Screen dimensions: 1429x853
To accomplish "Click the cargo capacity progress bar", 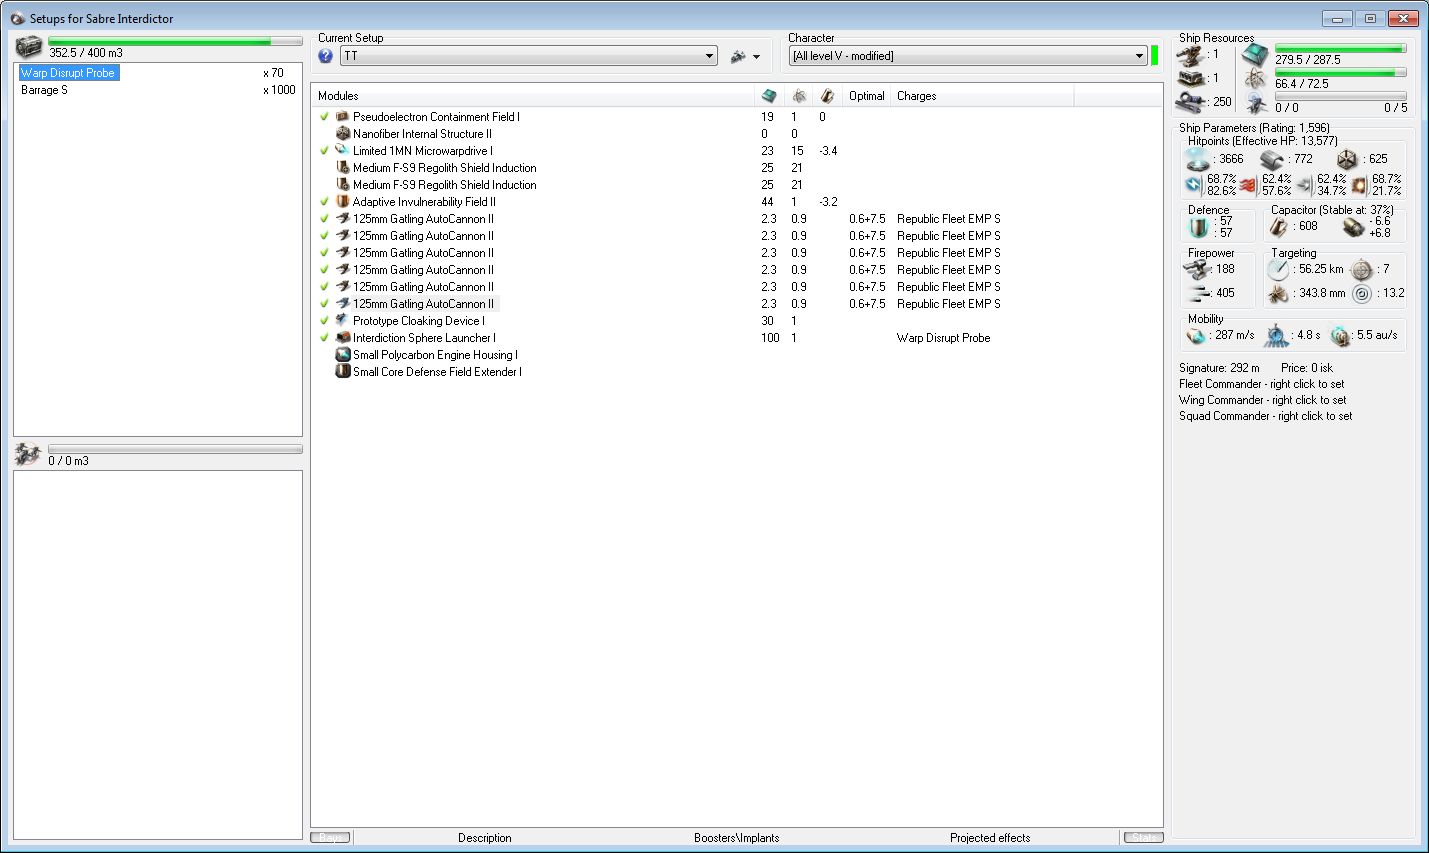I will pos(175,42).
